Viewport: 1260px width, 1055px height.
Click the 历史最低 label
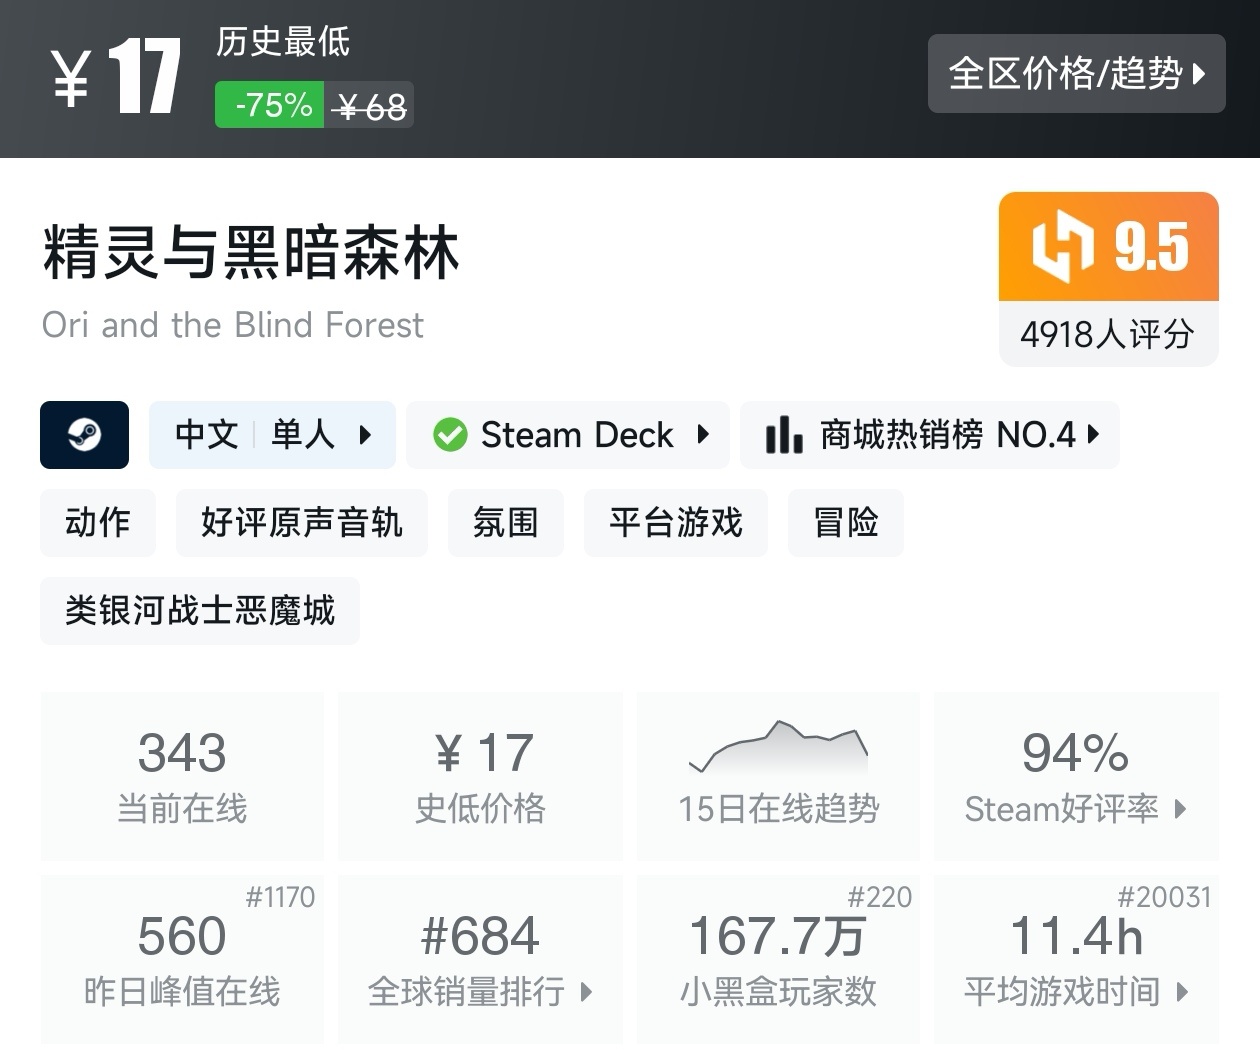point(283,42)
